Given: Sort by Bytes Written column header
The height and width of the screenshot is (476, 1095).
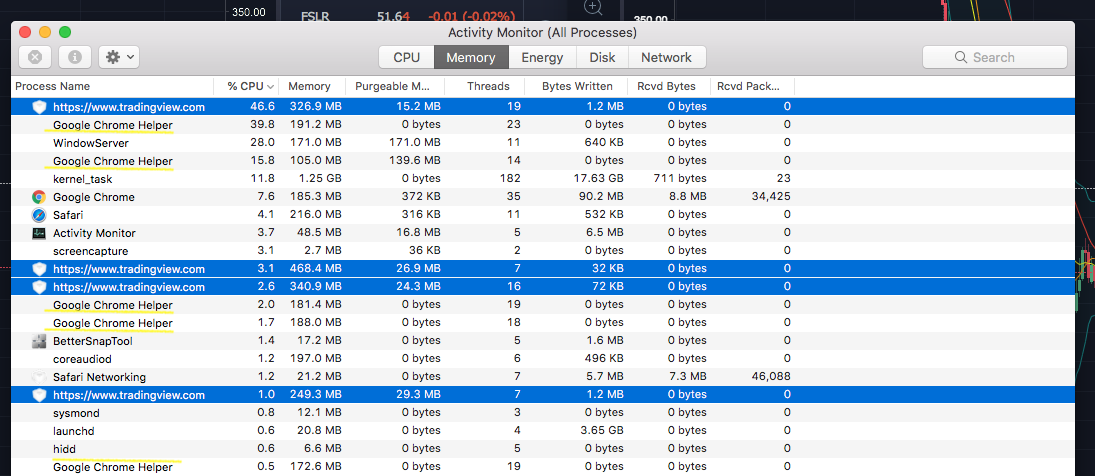Looking at the screenshot, I should coord(578,87).
